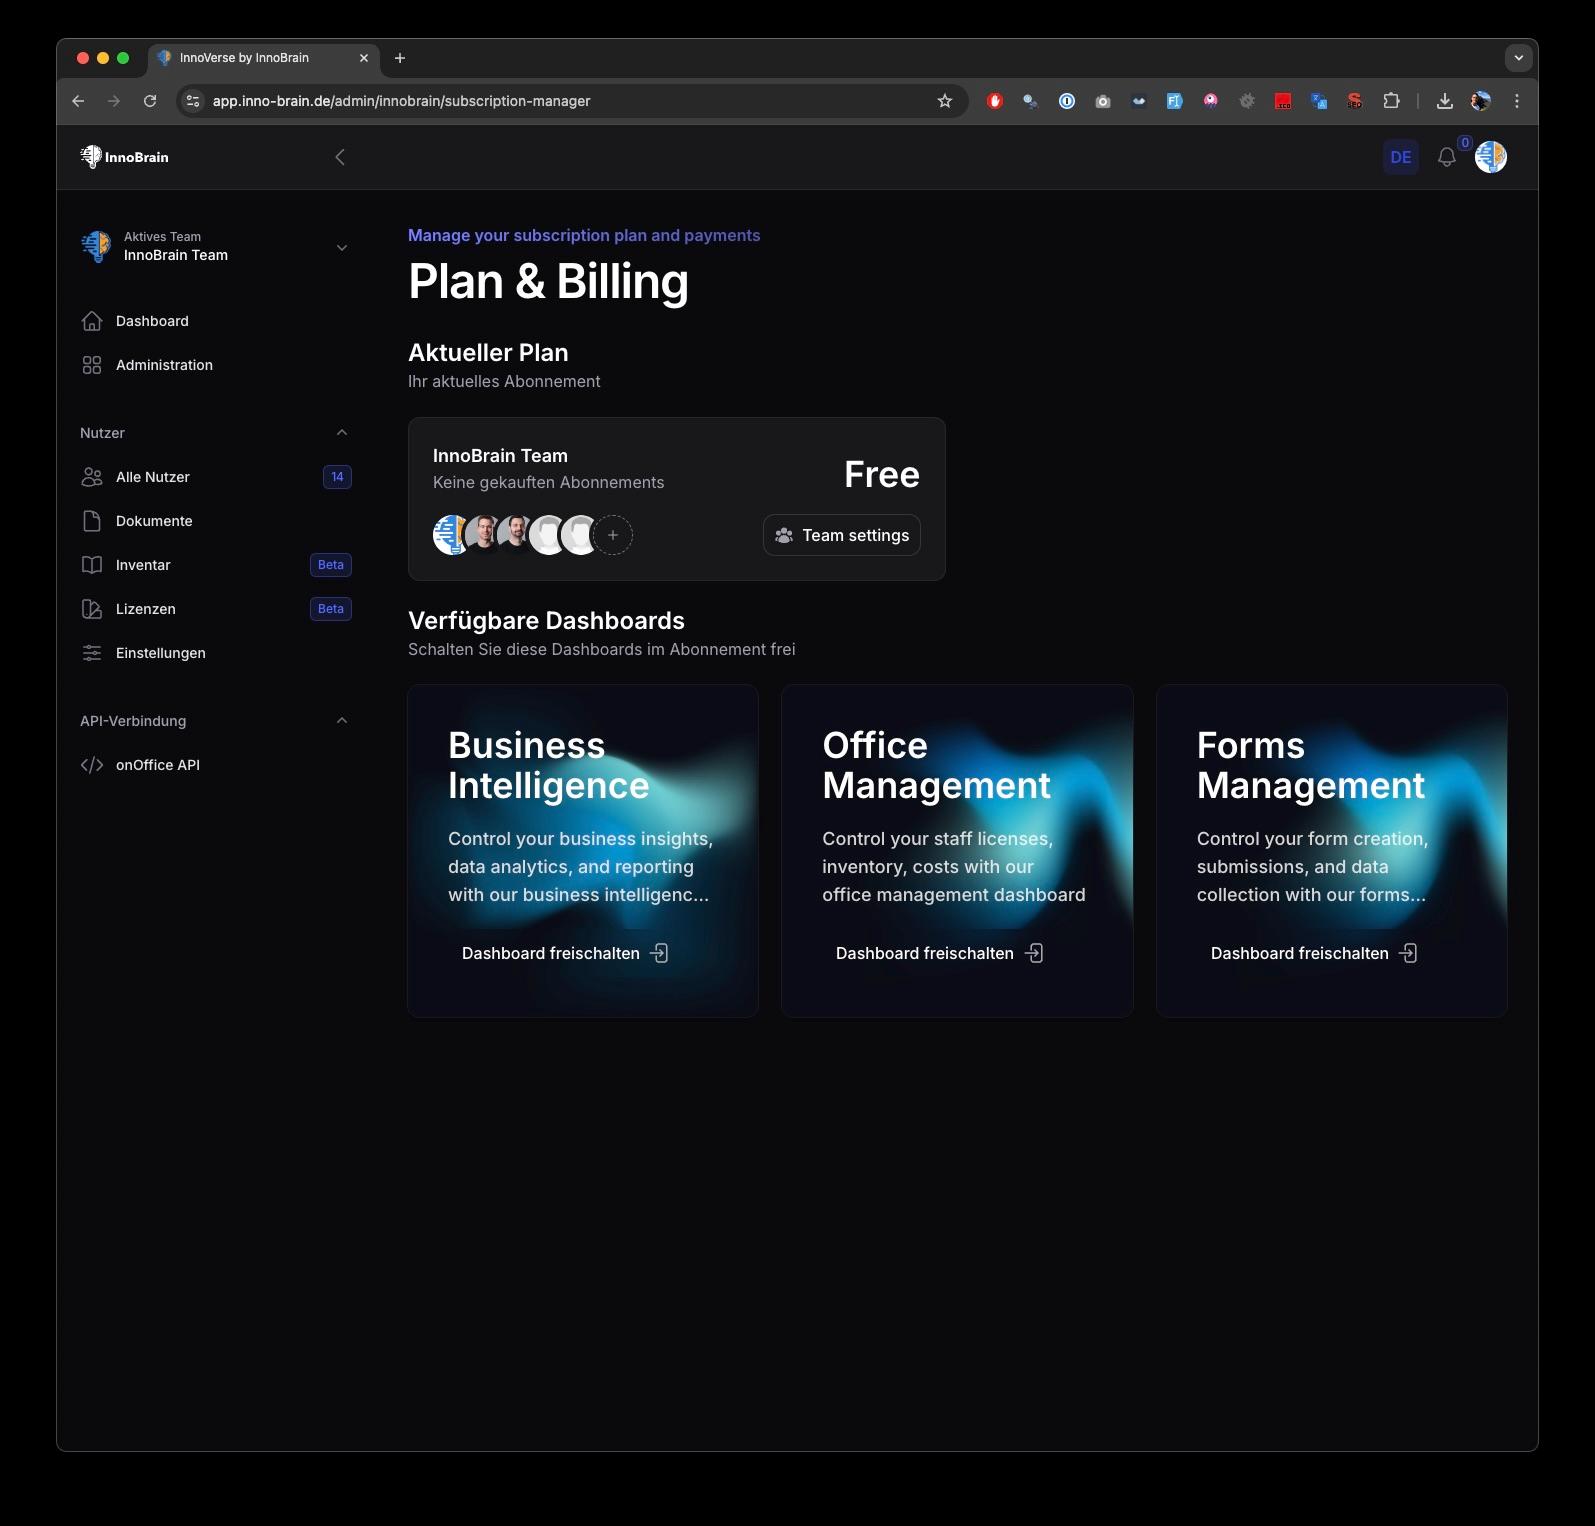
Task: Click the InnoBrain logo in header
Action: (125, 157)
